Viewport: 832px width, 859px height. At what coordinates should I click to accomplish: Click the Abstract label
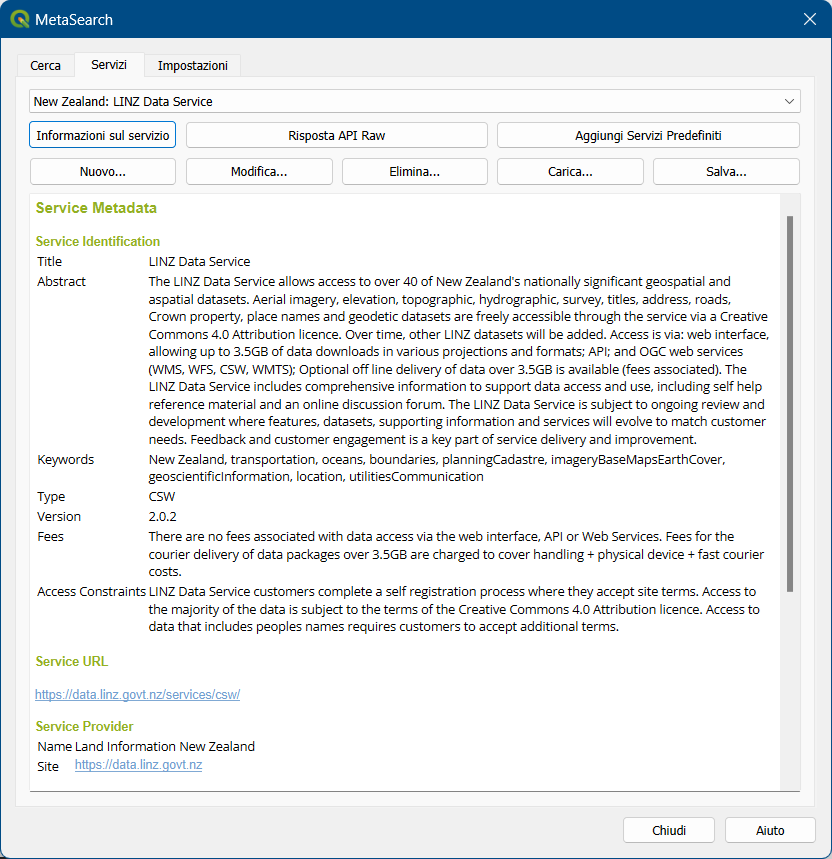click(x=61, y=282)
